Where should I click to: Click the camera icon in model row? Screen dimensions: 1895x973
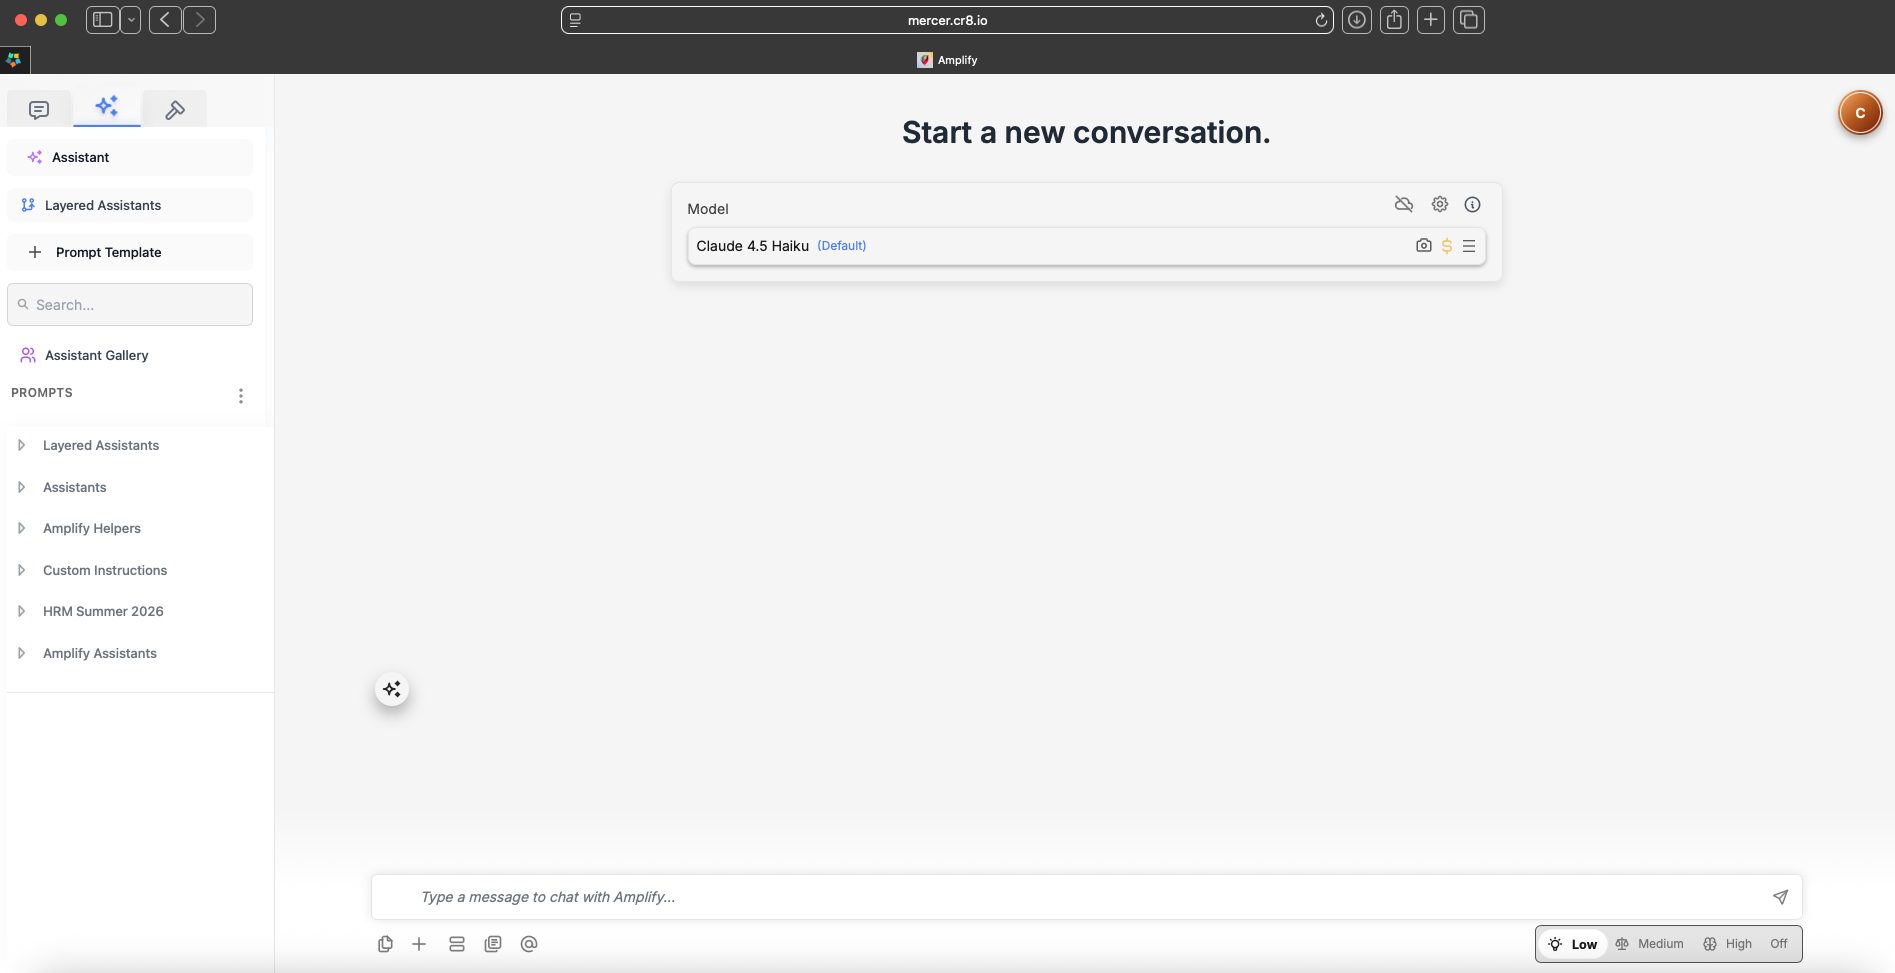click(1424, 245)
